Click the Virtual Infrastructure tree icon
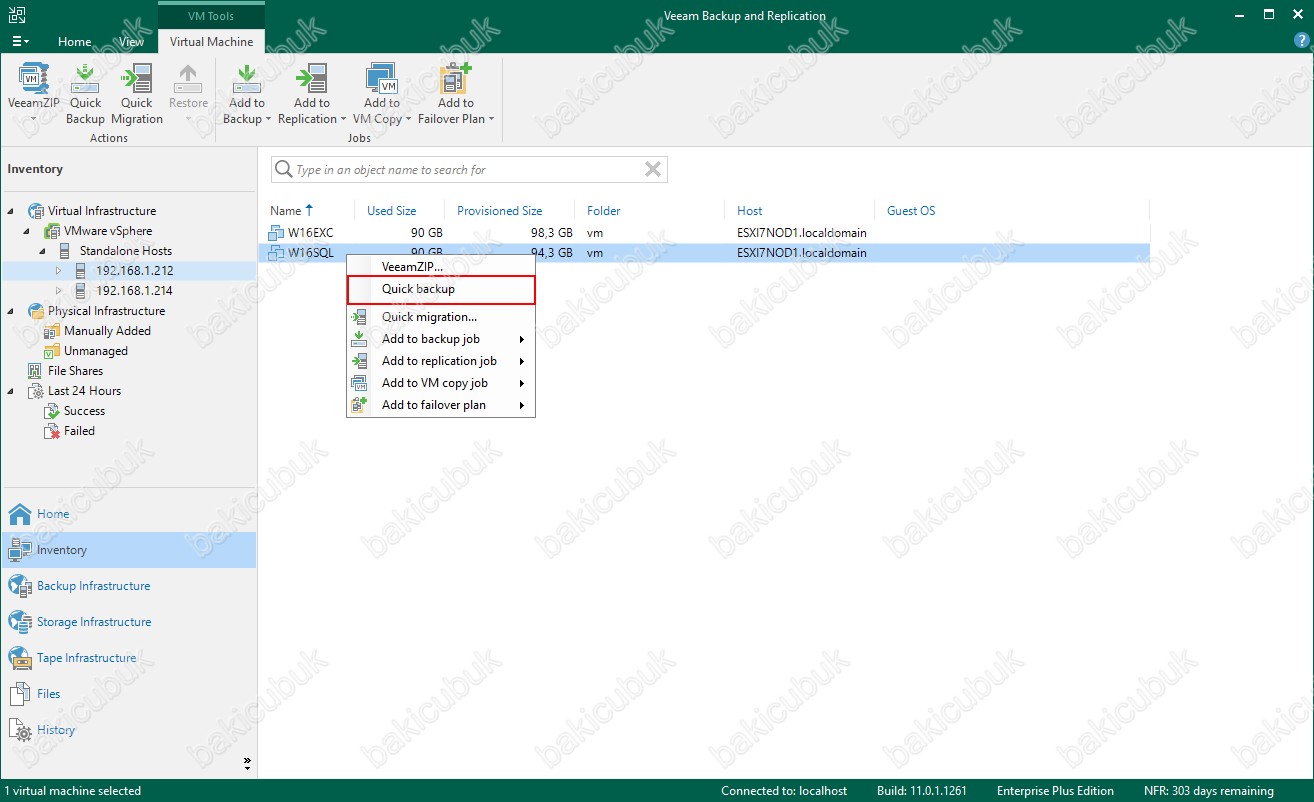The width and height of the screenshot is (1314, 802). (x=36, y=211)
